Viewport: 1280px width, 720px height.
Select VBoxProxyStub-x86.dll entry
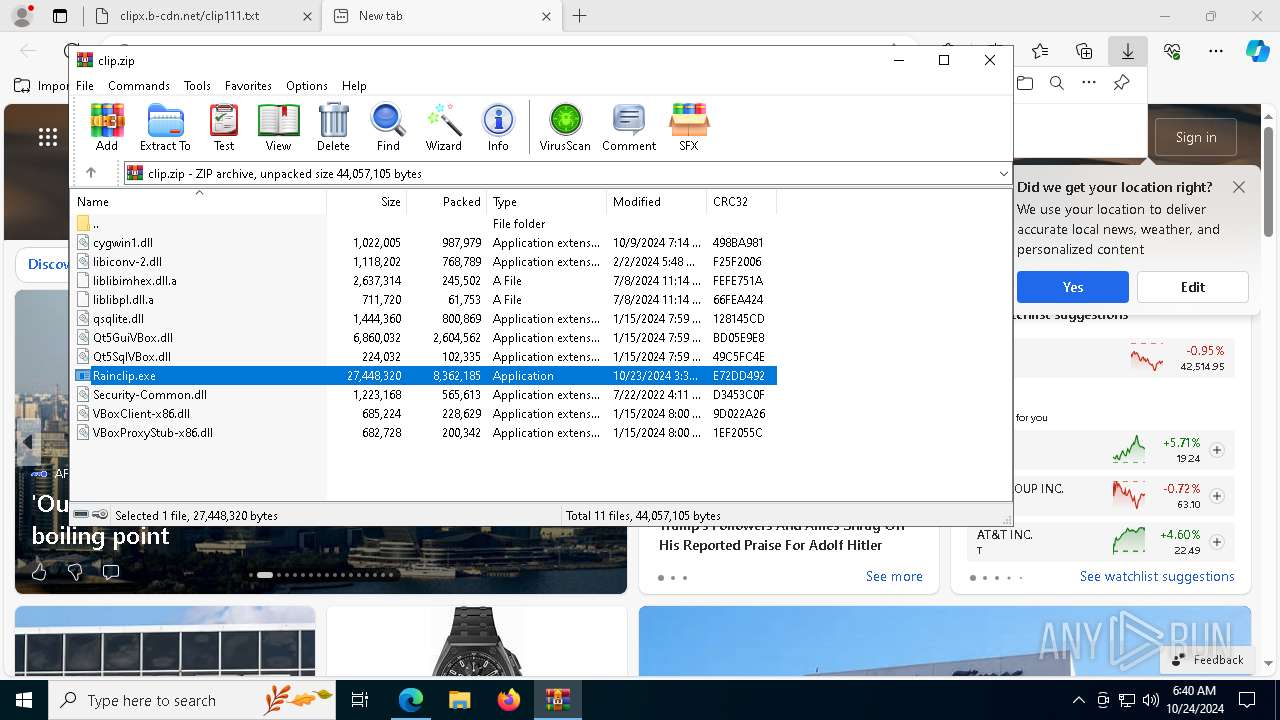[x=153, y=433]
